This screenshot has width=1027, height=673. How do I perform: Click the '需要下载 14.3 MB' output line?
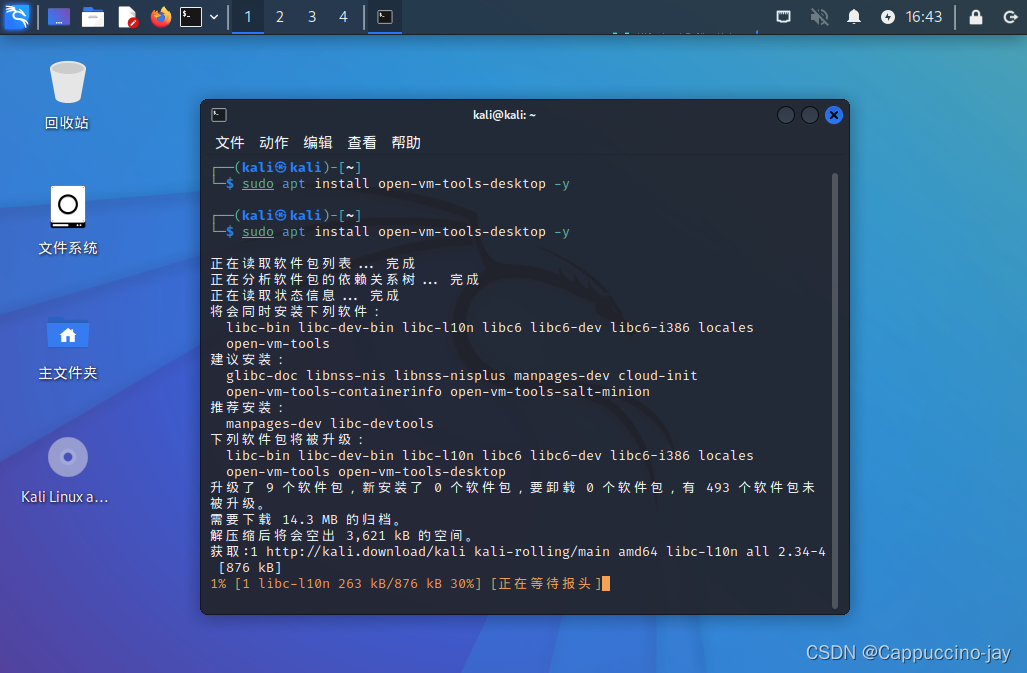[305, 520]
